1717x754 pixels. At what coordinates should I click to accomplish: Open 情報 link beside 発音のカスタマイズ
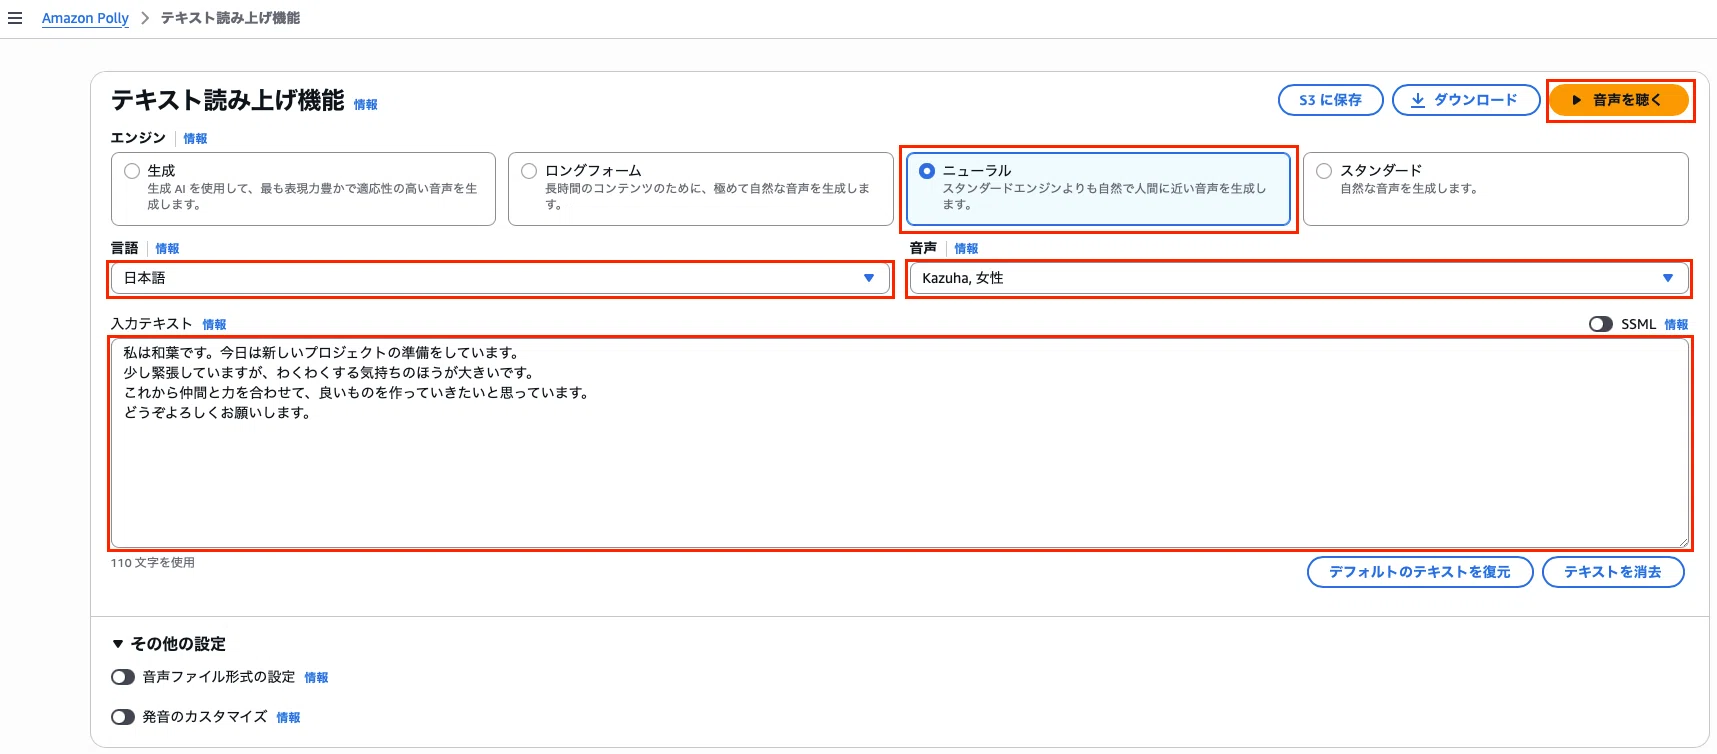[288, 718]
